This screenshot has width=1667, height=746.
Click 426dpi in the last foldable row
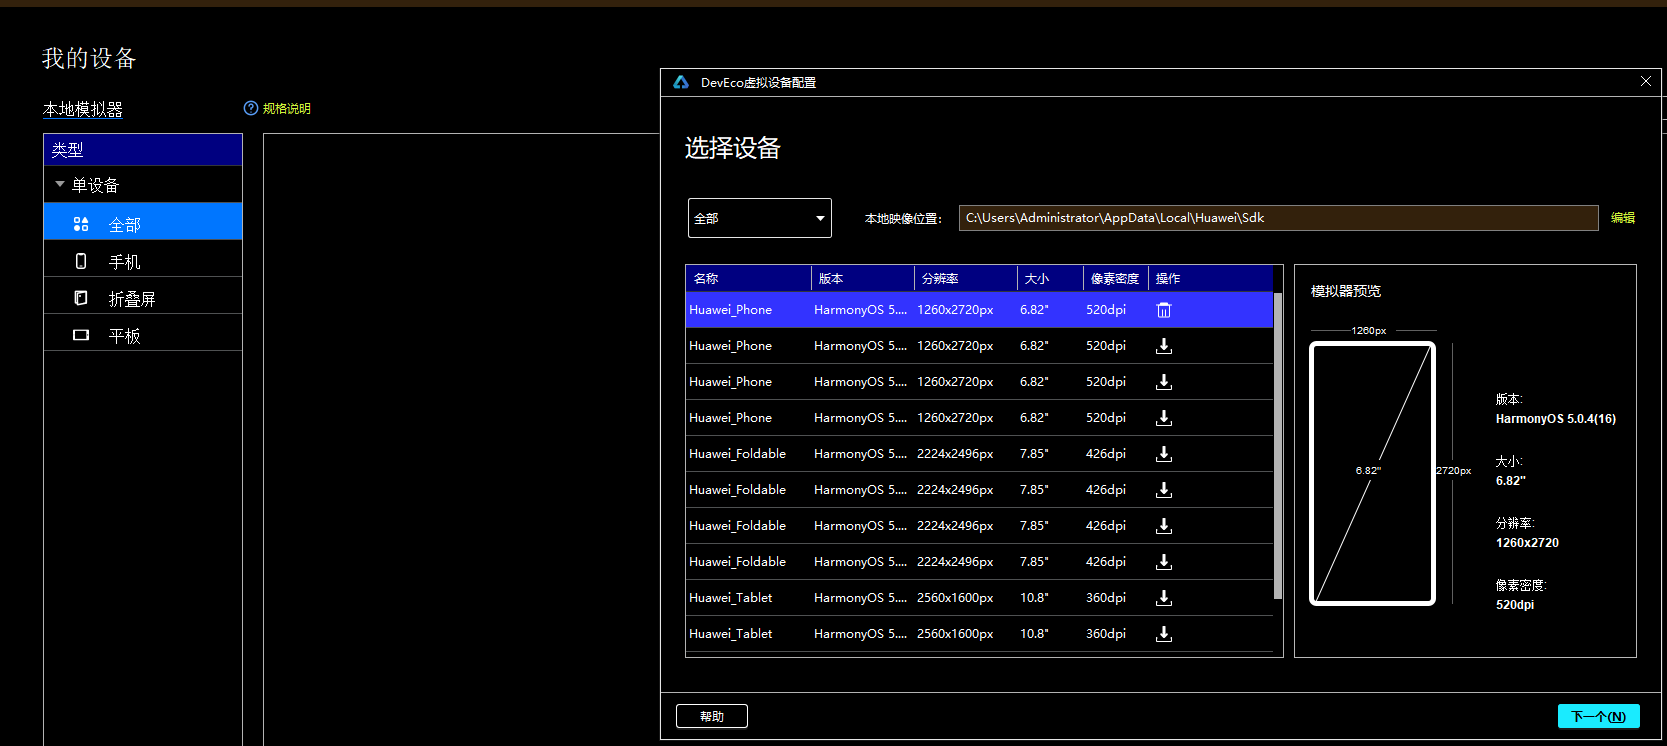tap(1106, 562)
